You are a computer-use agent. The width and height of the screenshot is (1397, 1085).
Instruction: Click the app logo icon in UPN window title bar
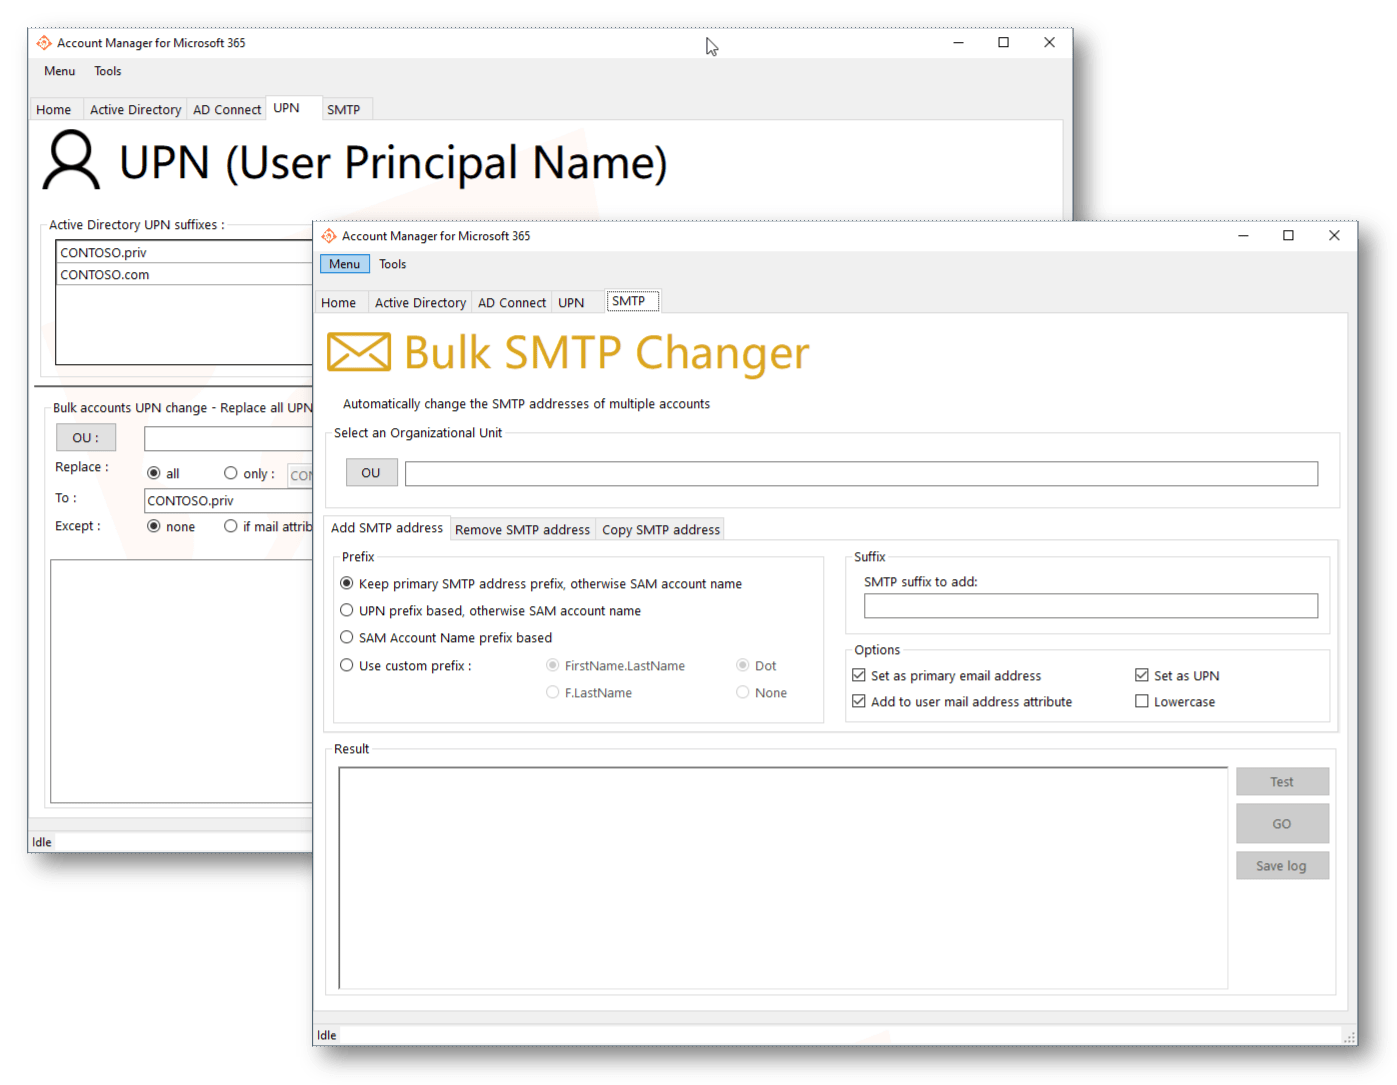point(44,43)
